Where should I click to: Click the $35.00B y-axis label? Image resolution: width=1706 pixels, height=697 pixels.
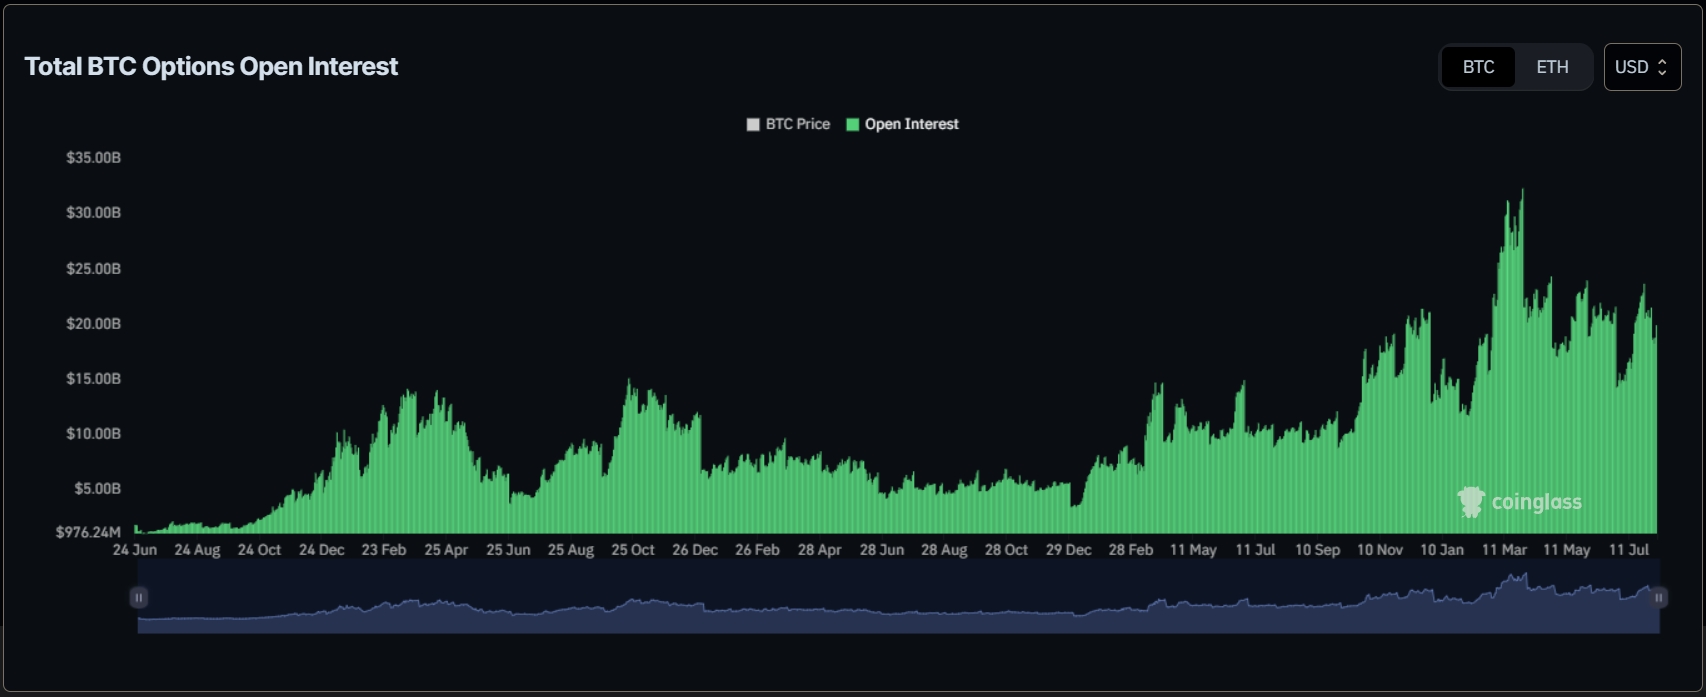click(93, 158)
